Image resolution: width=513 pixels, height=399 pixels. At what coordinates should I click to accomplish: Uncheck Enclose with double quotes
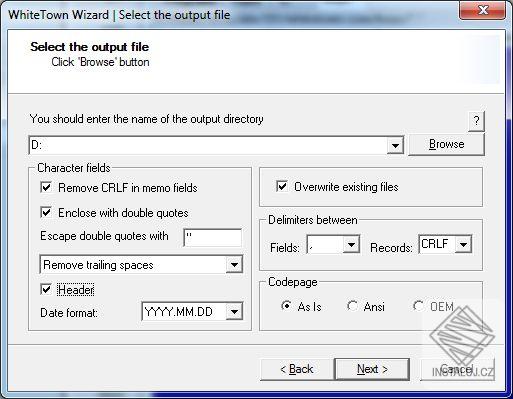tap(46, 212)
